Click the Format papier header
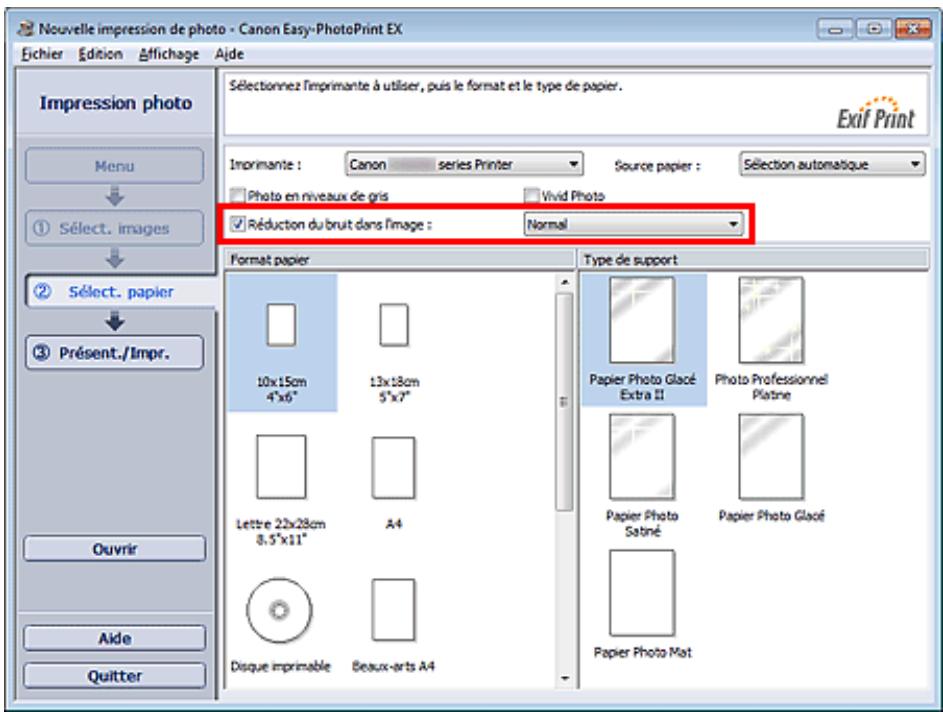 tap(399, 260)
